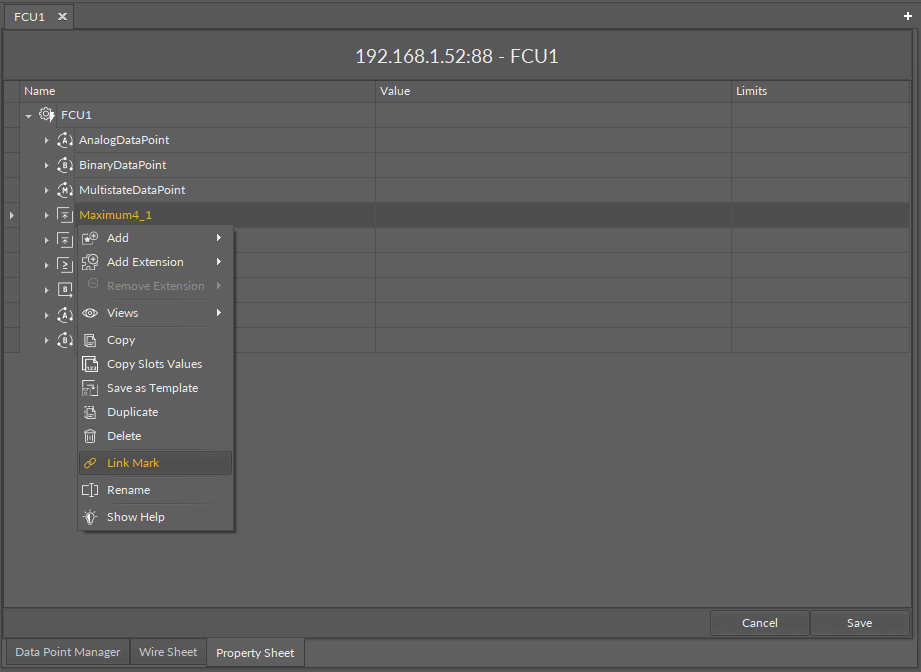This screenshot has height=672, width=921.
Task: Click the MultistateDataPoint node icon
Action: click(x=65, y=190)
